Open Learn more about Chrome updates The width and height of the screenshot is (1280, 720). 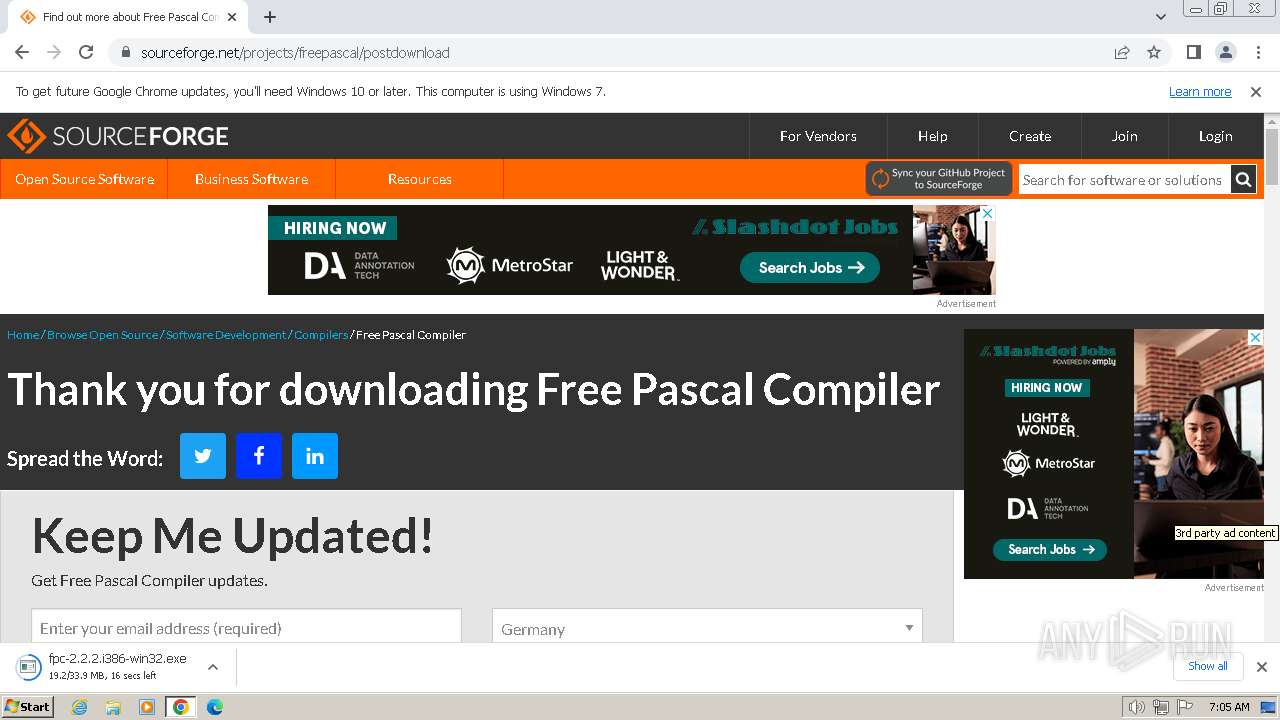point(1200,91)
